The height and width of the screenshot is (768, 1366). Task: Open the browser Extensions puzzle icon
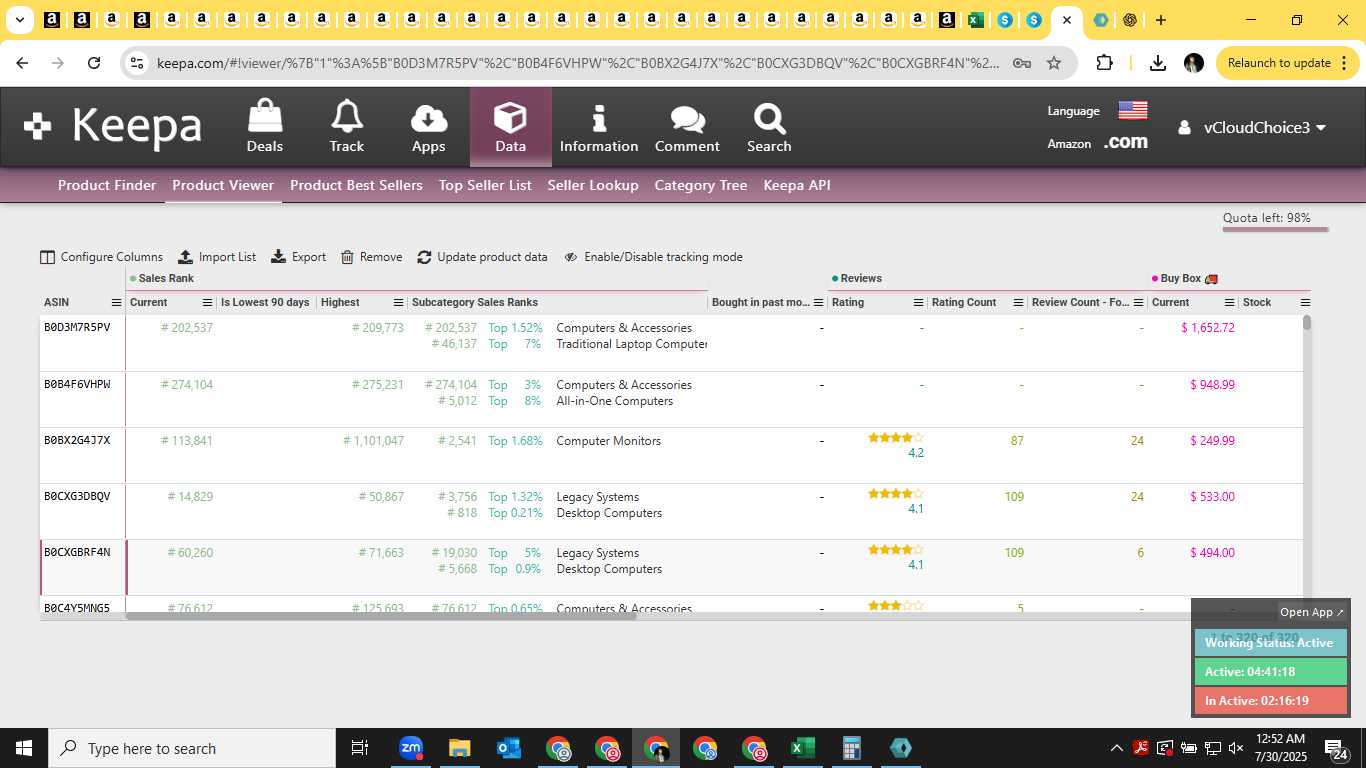tap(1104, 63)
